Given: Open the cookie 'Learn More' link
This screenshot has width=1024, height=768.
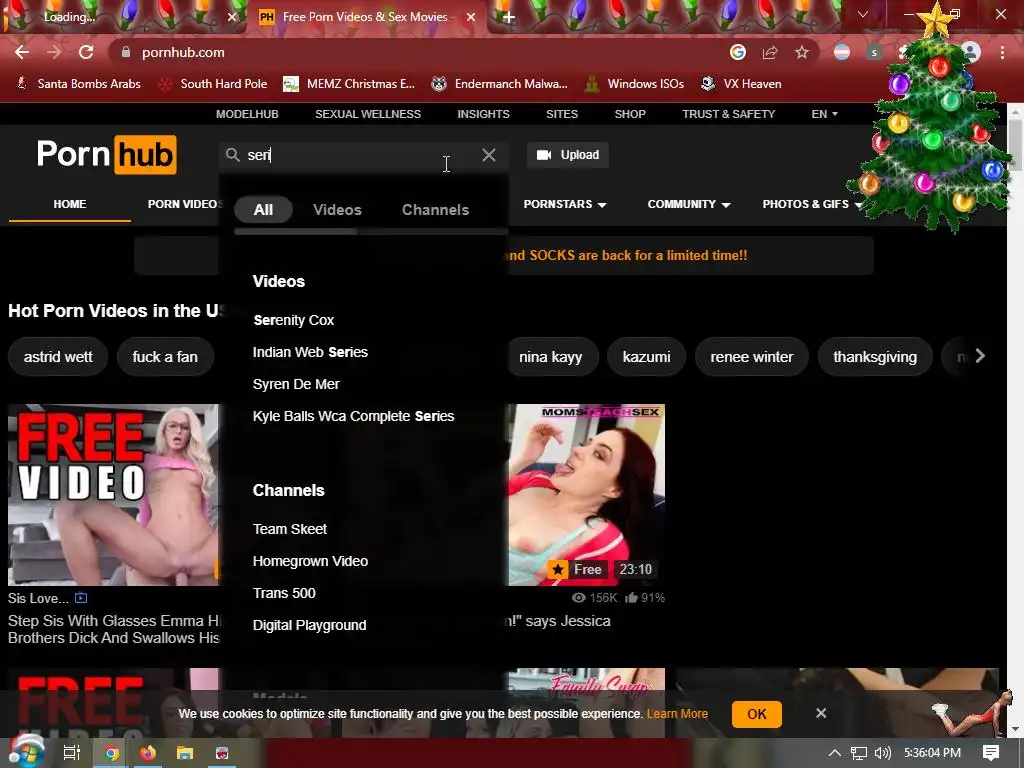Looking at the screenshot, I should (677, 714).
